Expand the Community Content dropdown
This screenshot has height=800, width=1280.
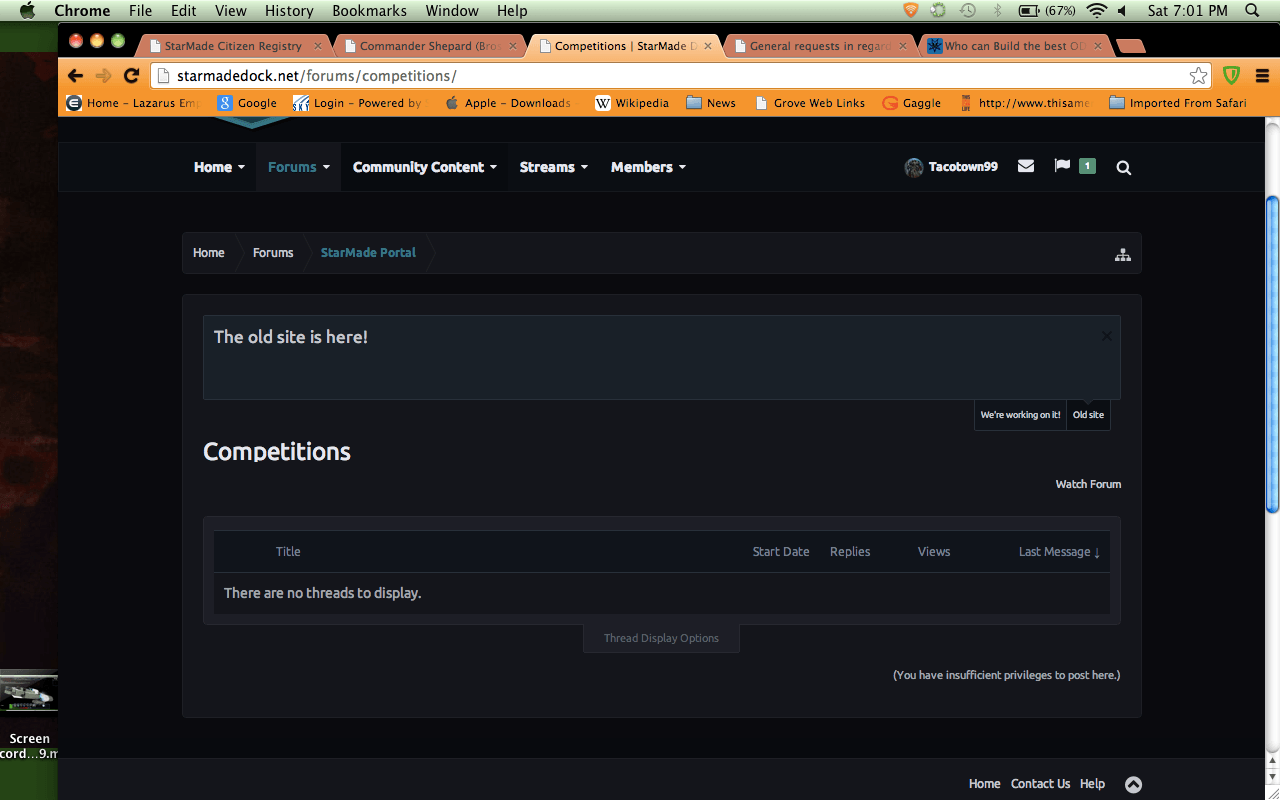pos(424,167)
